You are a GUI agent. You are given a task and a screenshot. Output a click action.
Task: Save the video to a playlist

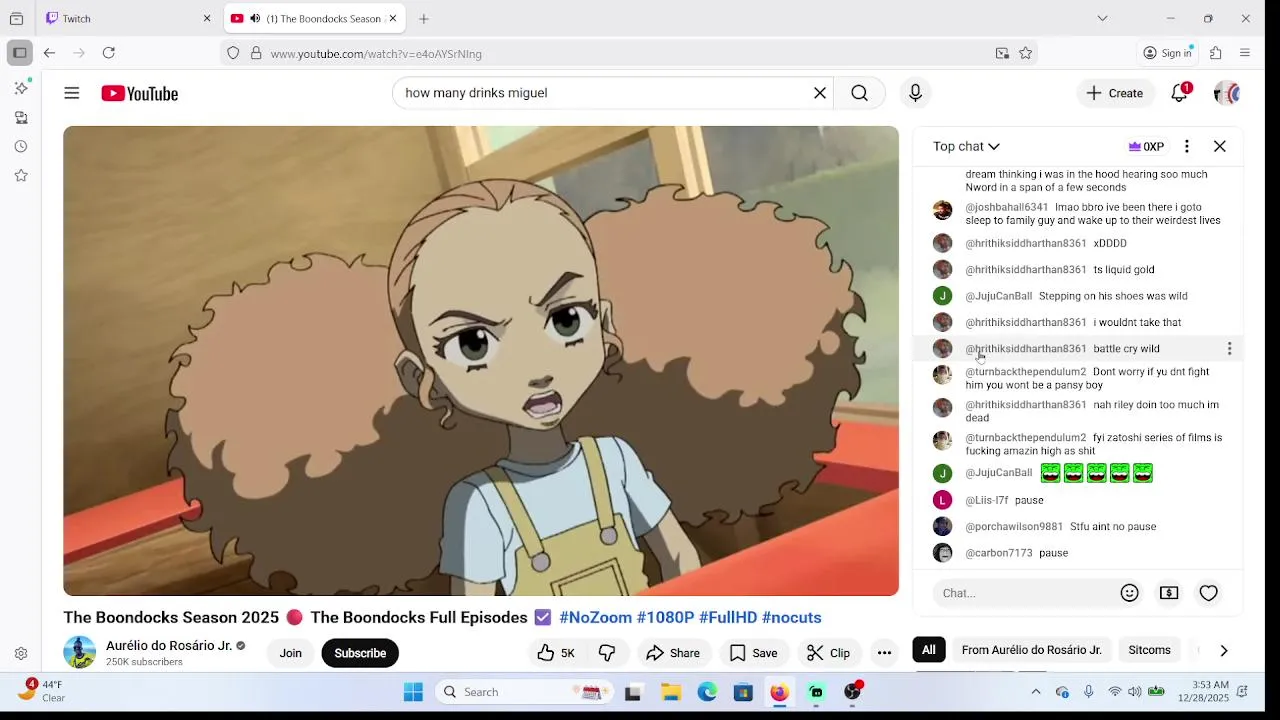pos(753,653)
